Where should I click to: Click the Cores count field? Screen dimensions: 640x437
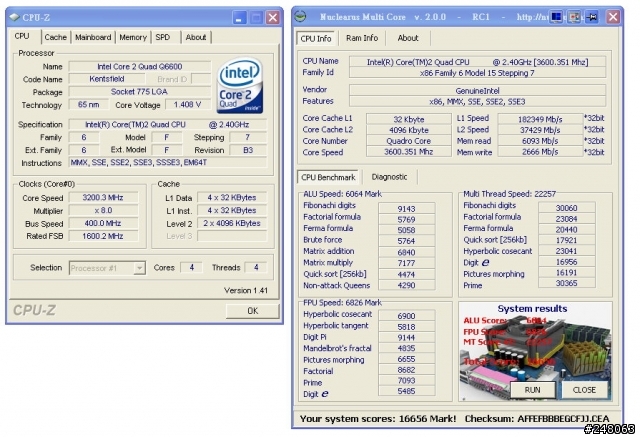click(191, 268)
